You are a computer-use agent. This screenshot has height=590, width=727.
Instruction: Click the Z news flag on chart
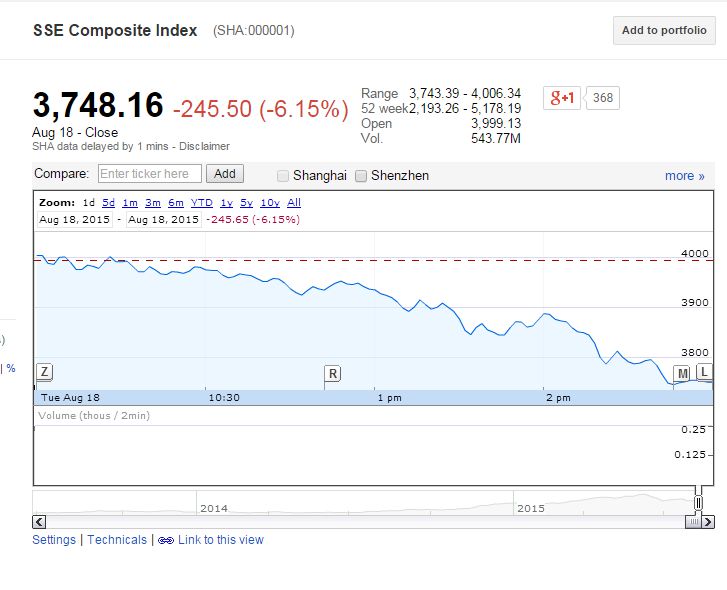(44, 372)
